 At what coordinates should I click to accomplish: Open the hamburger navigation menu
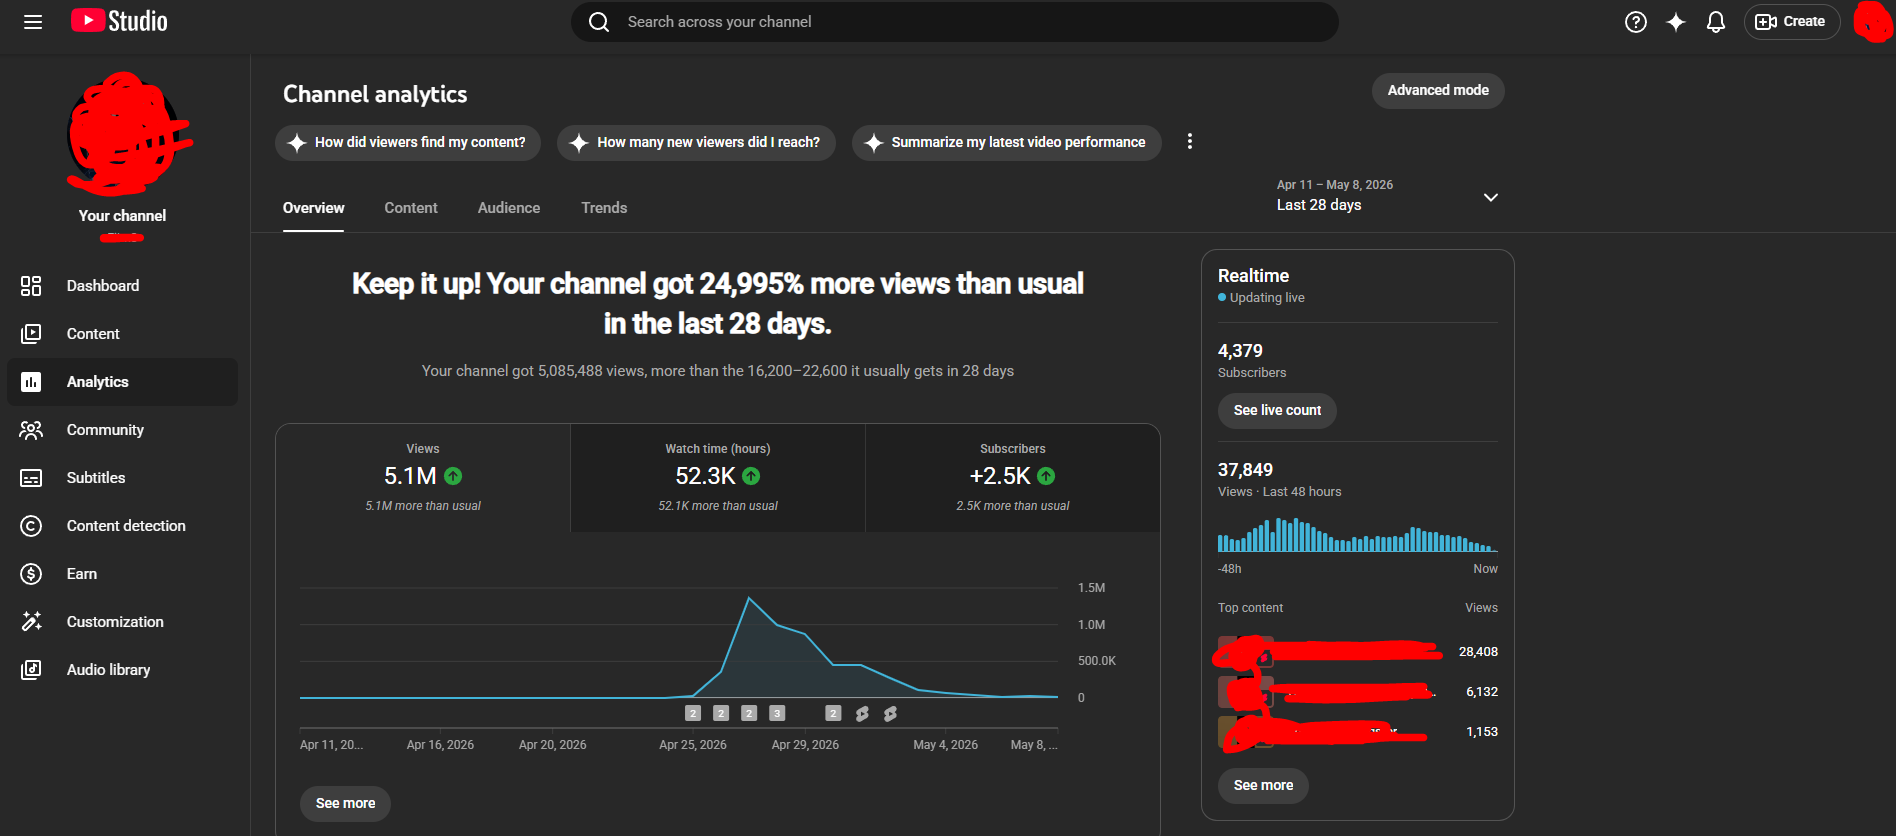[x=33, y=22]
